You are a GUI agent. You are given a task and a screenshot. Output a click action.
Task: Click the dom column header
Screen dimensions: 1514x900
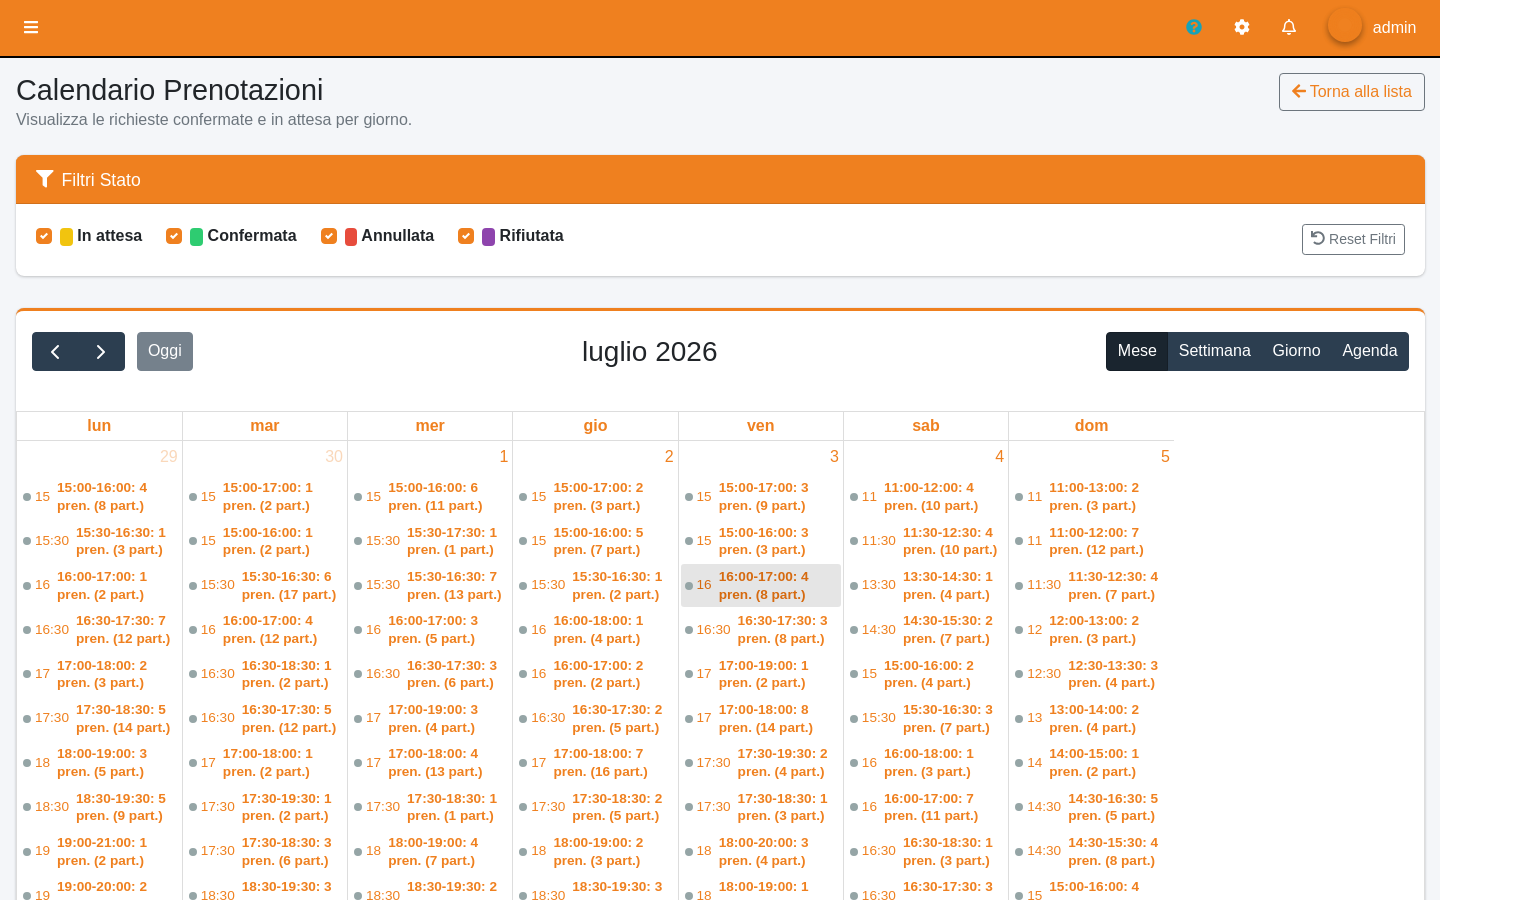click(1091, 426)
